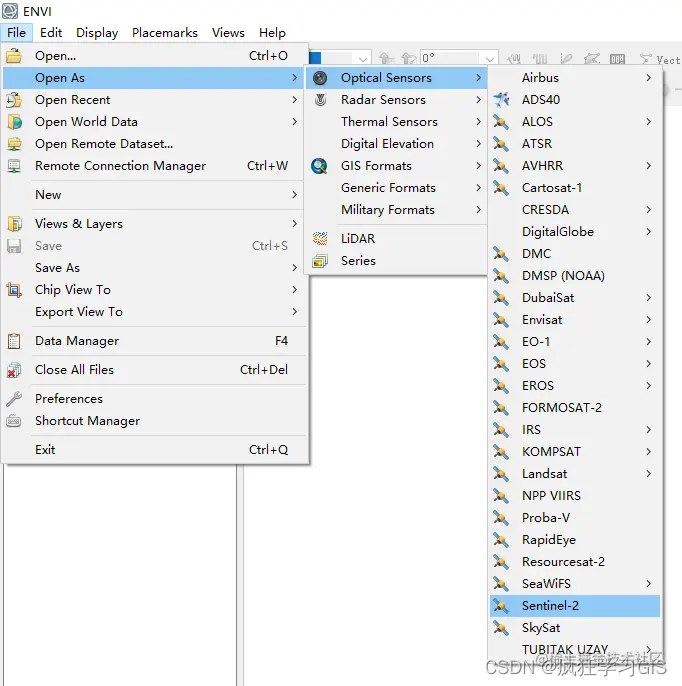Click the Vector toolbar button
Screen dimensions: 682x686
coord(660,60)
